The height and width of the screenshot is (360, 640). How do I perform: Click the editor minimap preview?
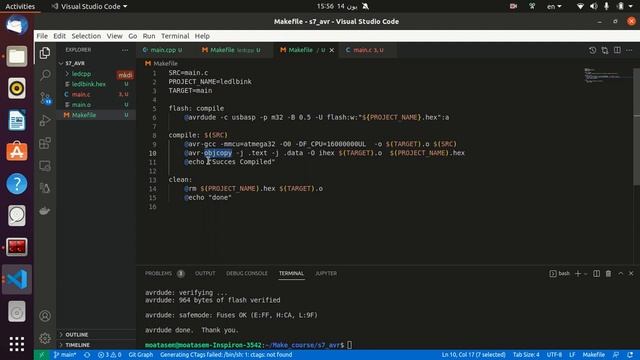[607, 76]
